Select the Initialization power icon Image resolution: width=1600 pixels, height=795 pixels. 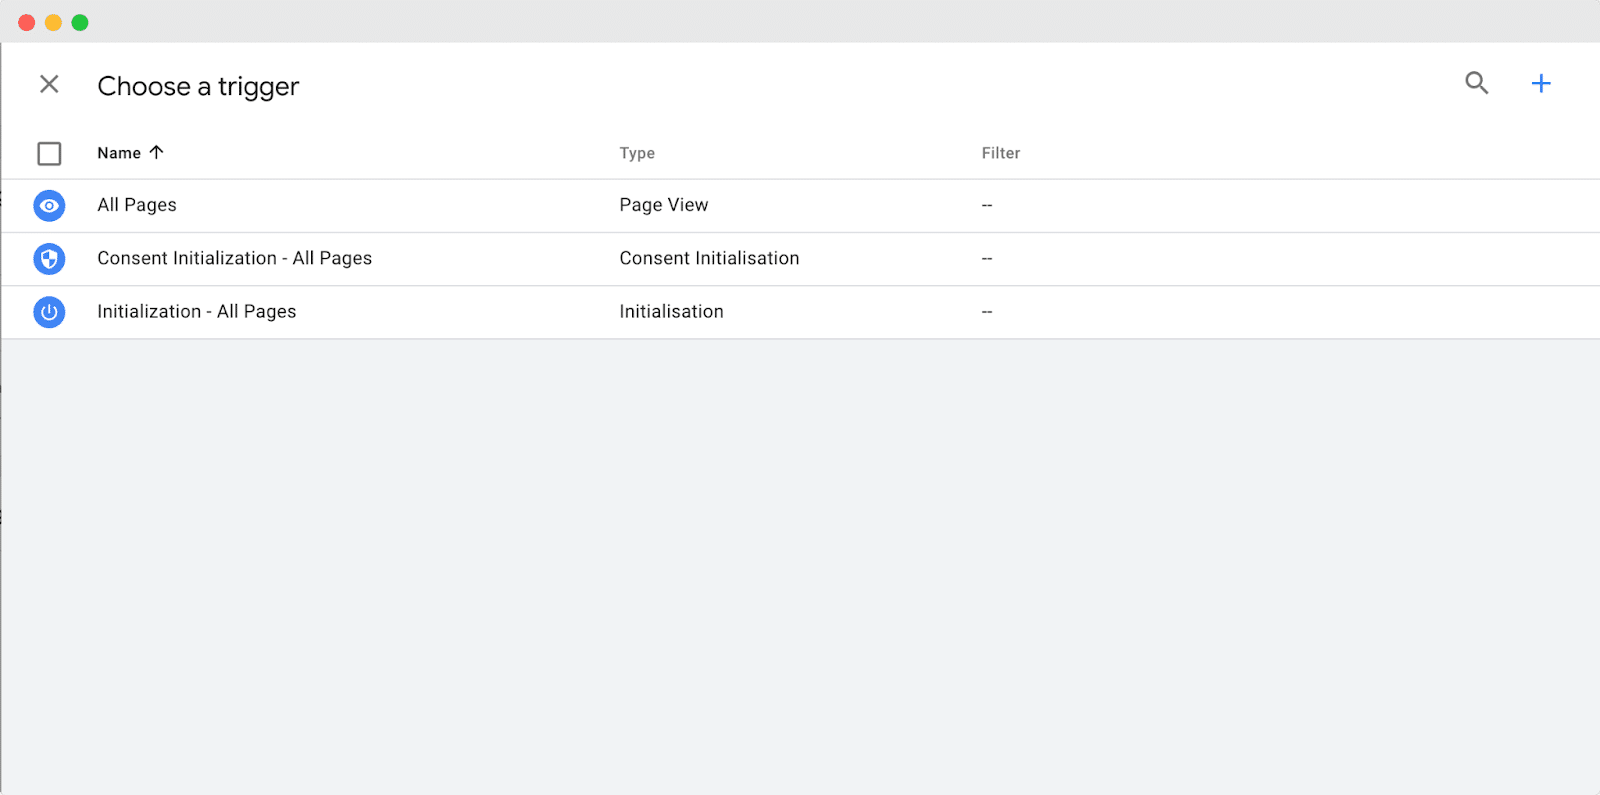(x=49, y=312)
